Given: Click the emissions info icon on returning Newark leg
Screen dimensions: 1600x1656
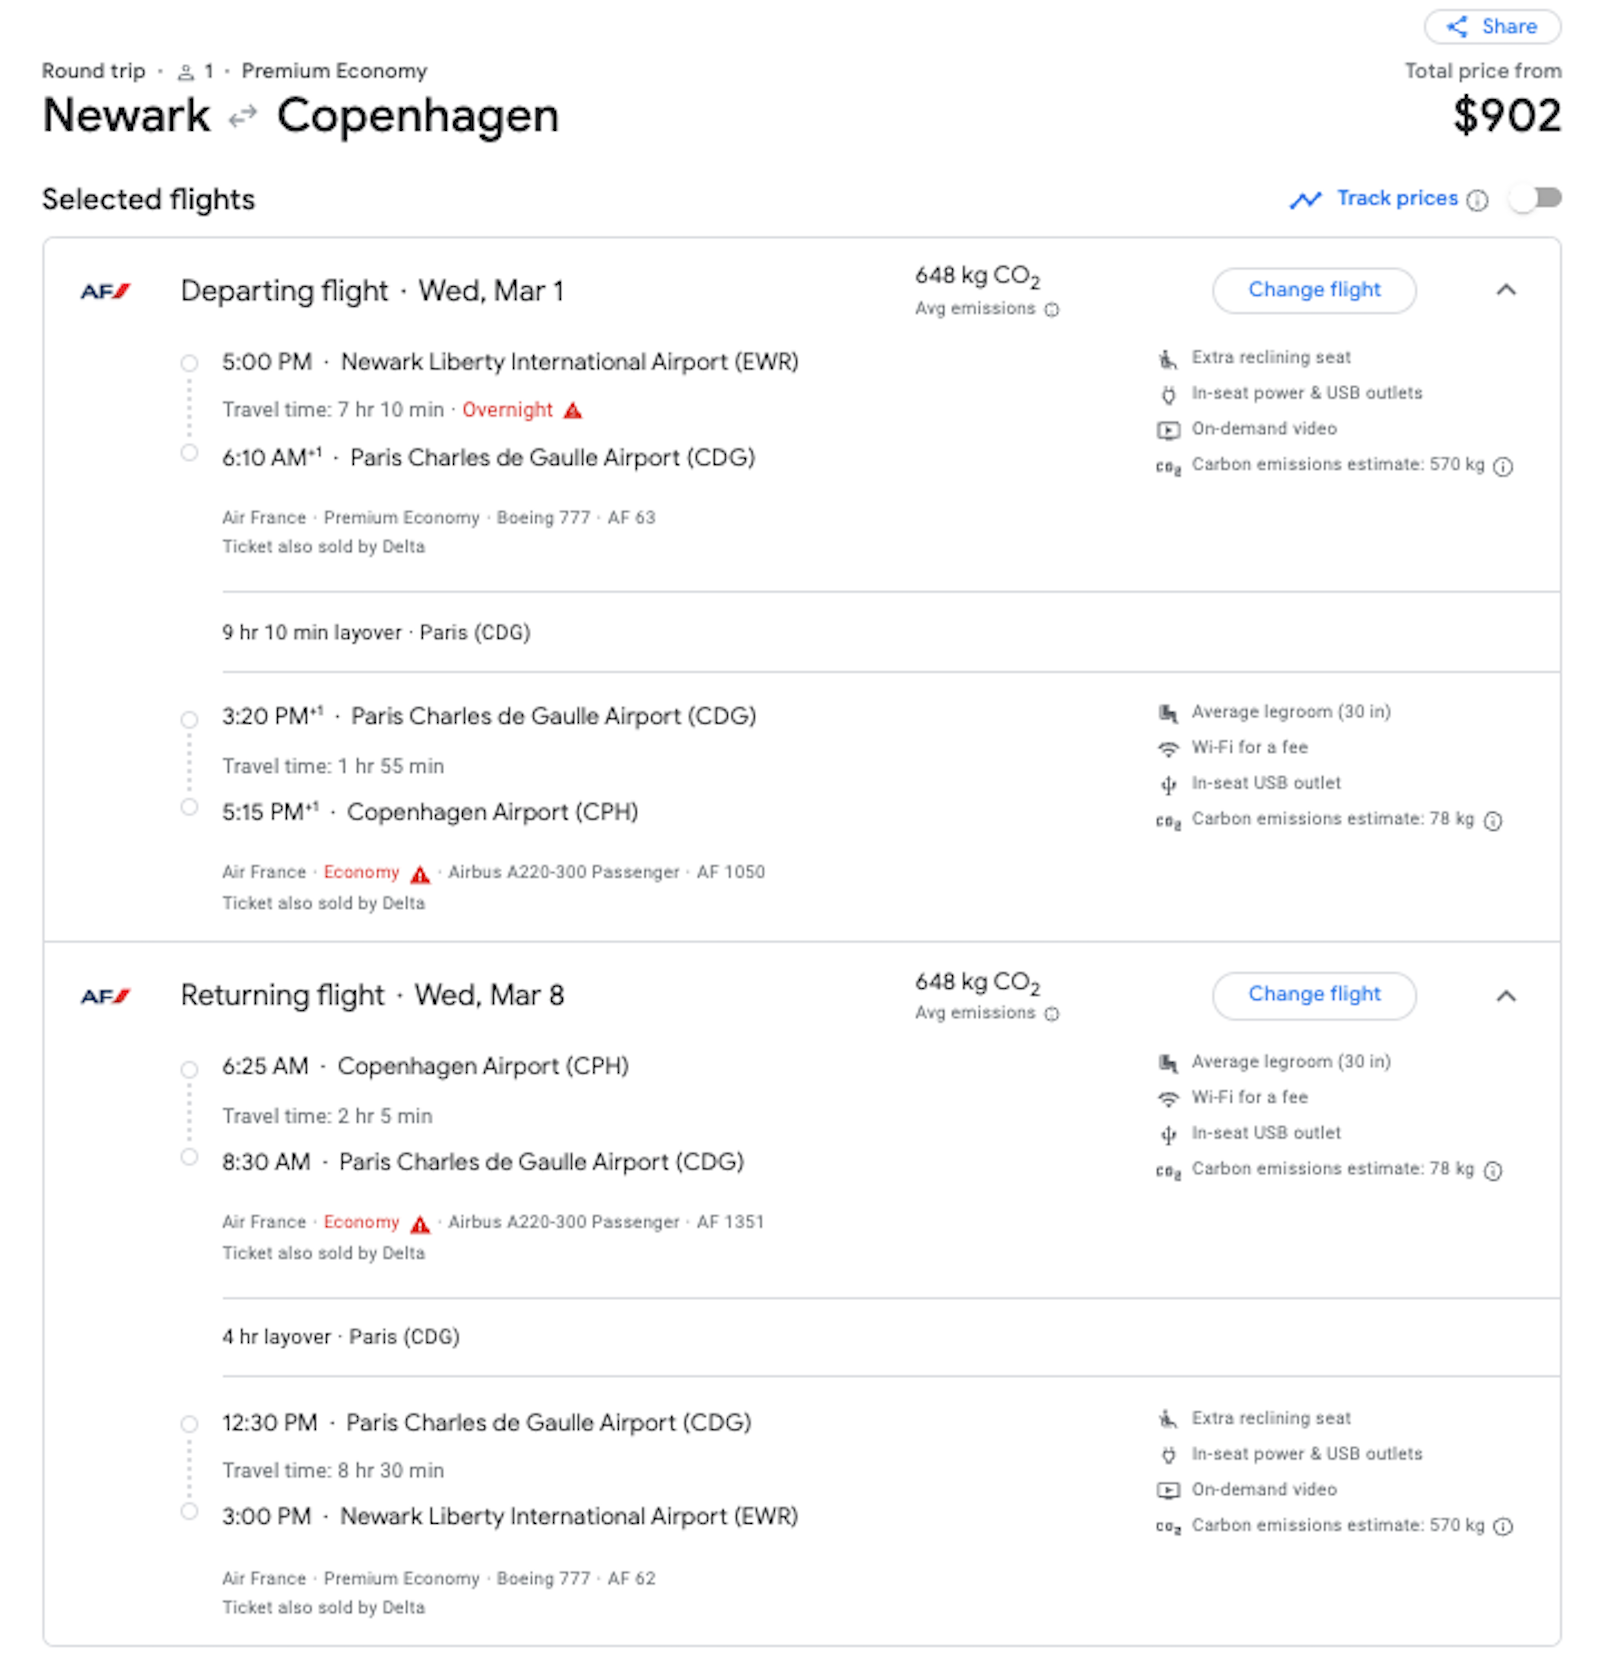Looking at the screenshot, I should [1501, 1526].
